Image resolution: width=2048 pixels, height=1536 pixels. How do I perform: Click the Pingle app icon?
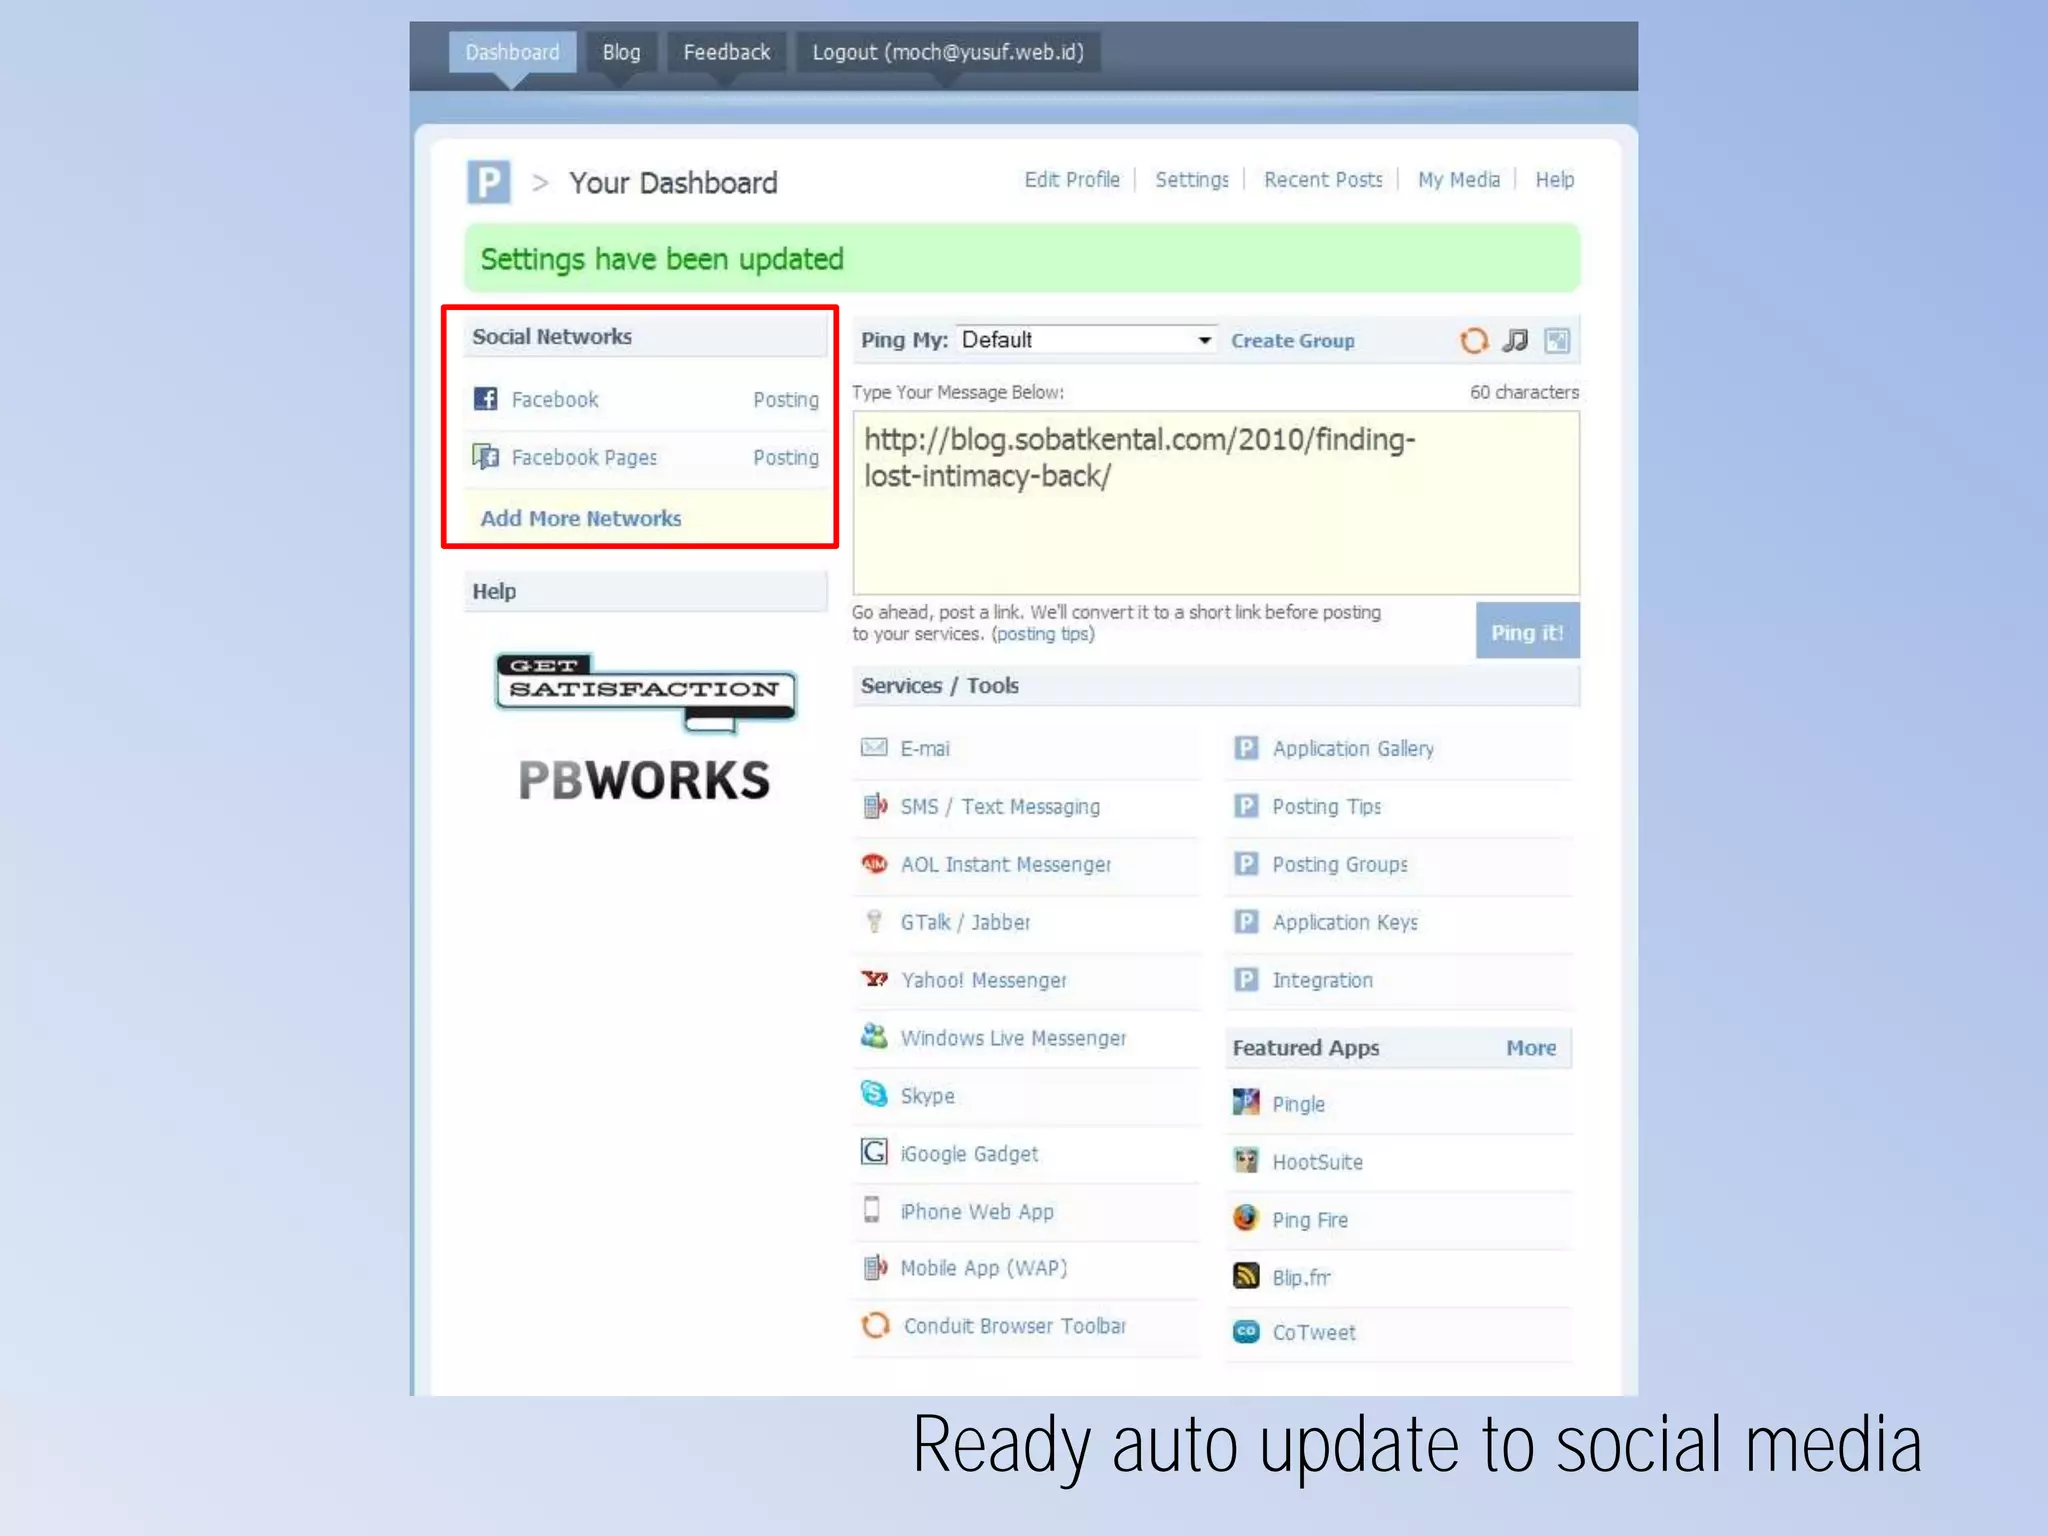tap(1246, 1103)
